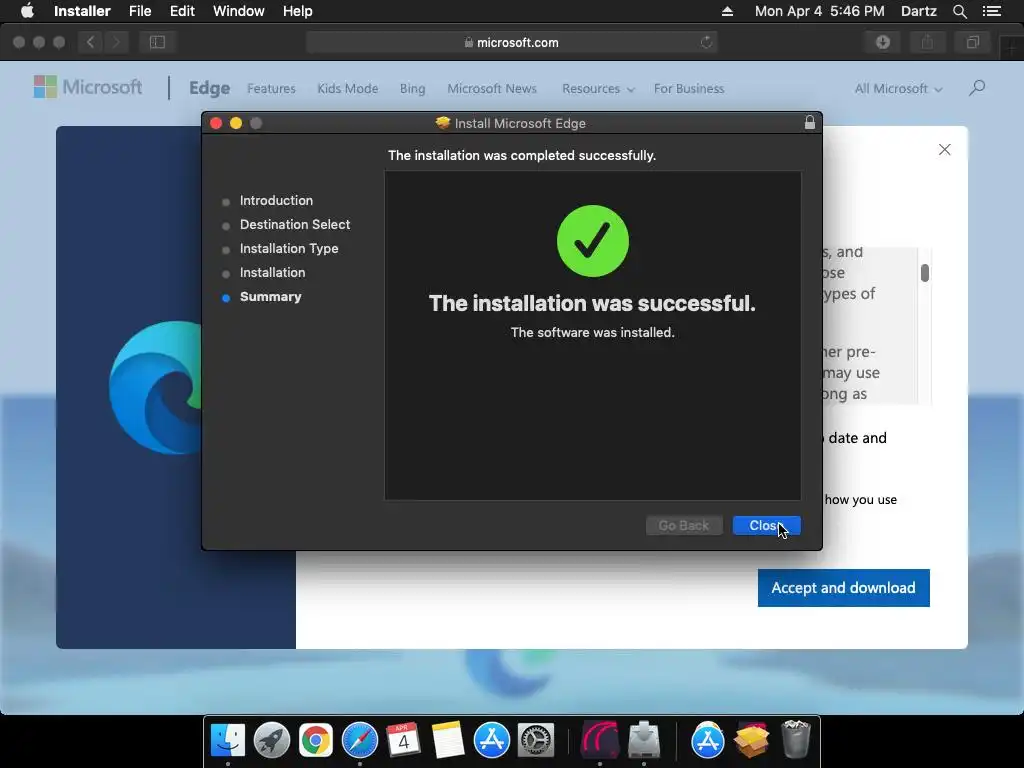
Task: Show Safari tab overview
Action: (x=972, y=42)
